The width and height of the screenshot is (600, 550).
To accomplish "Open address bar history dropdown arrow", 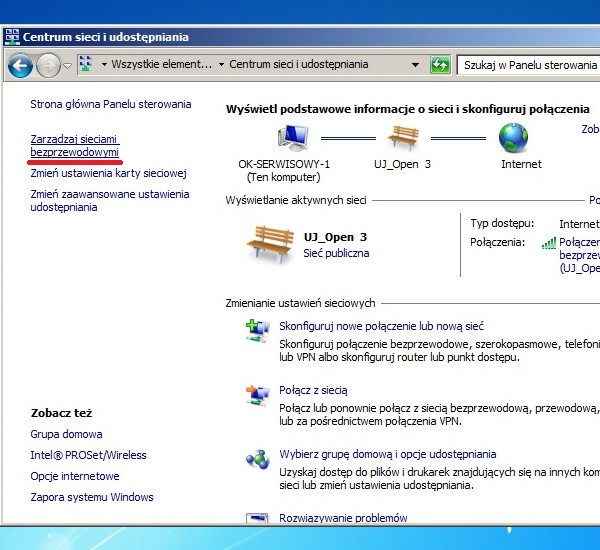I will [x=417, y=65].
